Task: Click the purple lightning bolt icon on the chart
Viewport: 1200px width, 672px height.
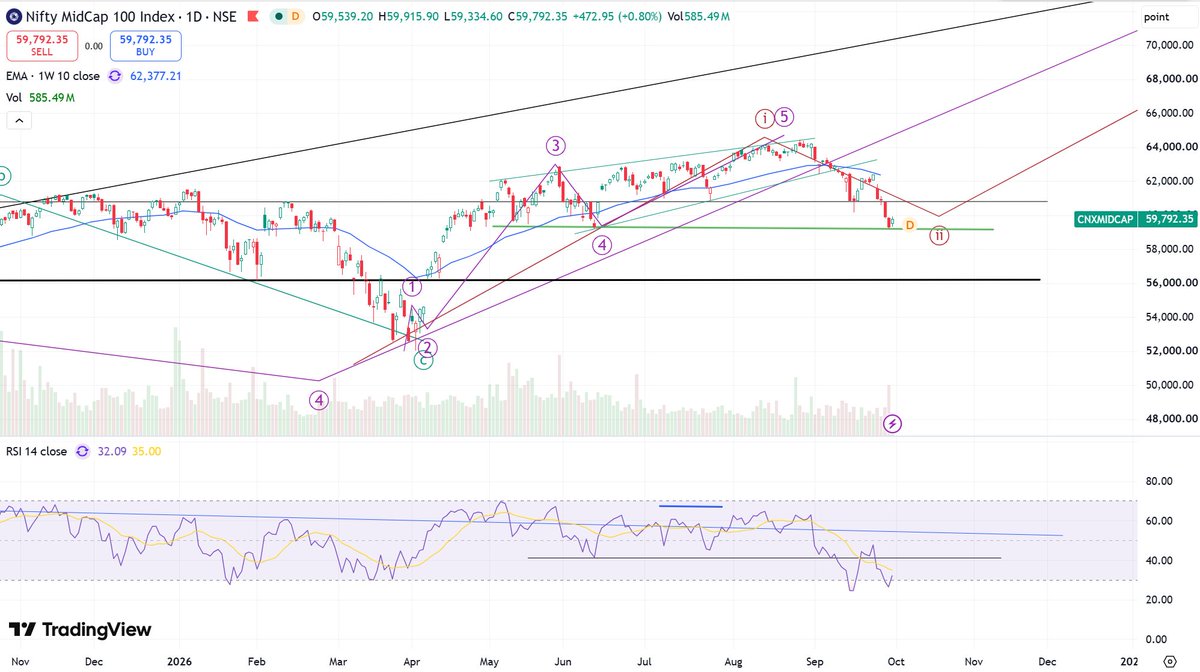Action: click(x=893, y=423)
